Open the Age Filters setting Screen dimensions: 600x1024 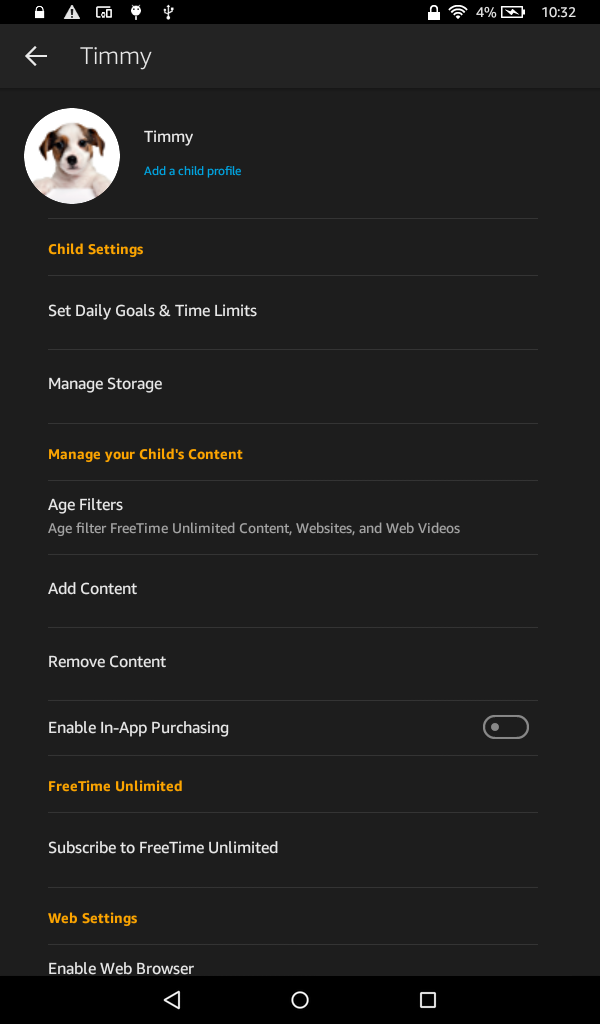click(86, 505)
